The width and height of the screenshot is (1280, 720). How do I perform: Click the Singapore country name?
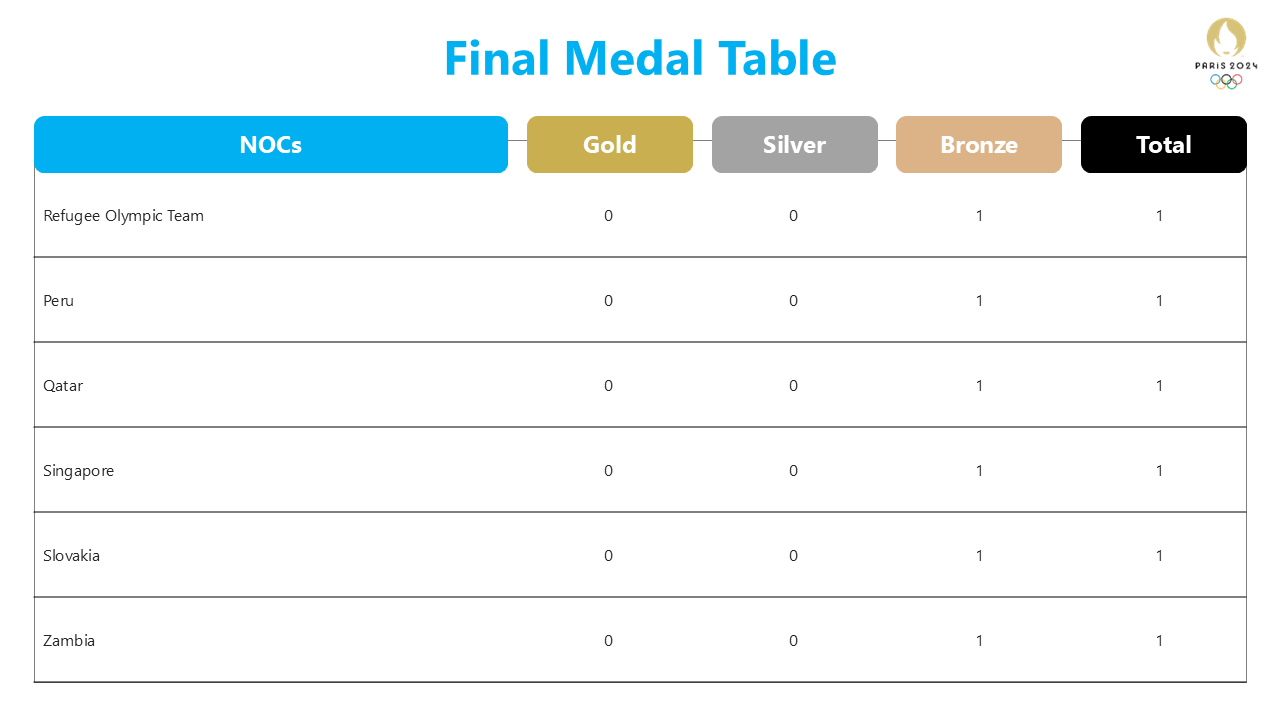click(x=78, y=471)
